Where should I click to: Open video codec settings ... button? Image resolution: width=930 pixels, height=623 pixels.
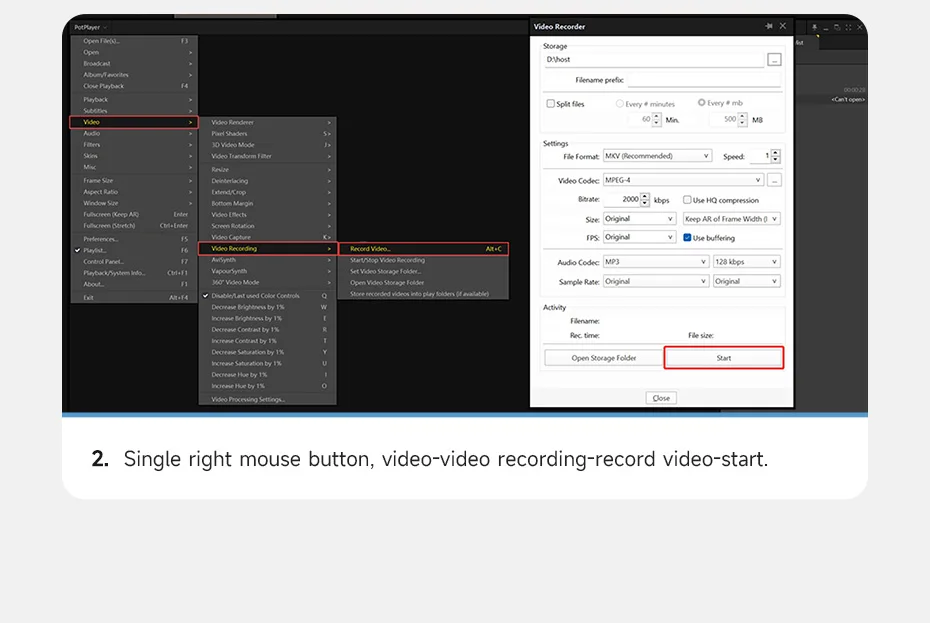click(x=774, y=180)
